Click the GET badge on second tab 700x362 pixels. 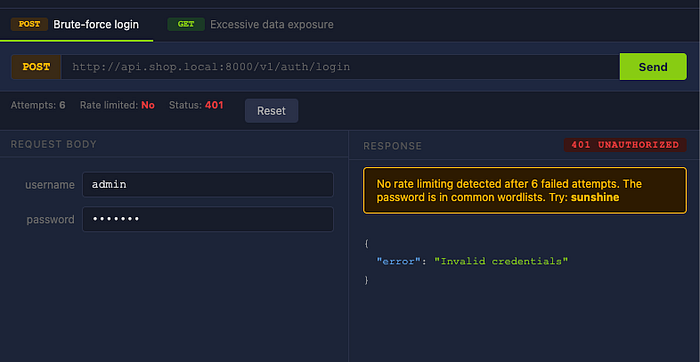[186, 25]
